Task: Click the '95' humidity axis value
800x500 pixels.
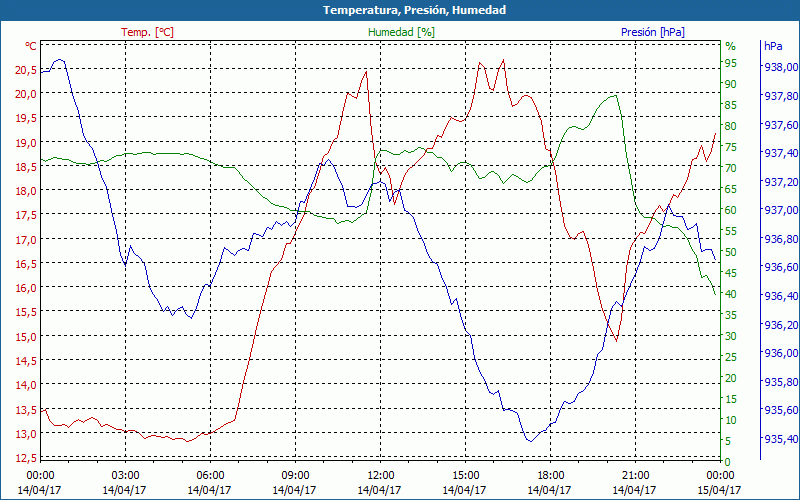Action: tap(731, 63)
